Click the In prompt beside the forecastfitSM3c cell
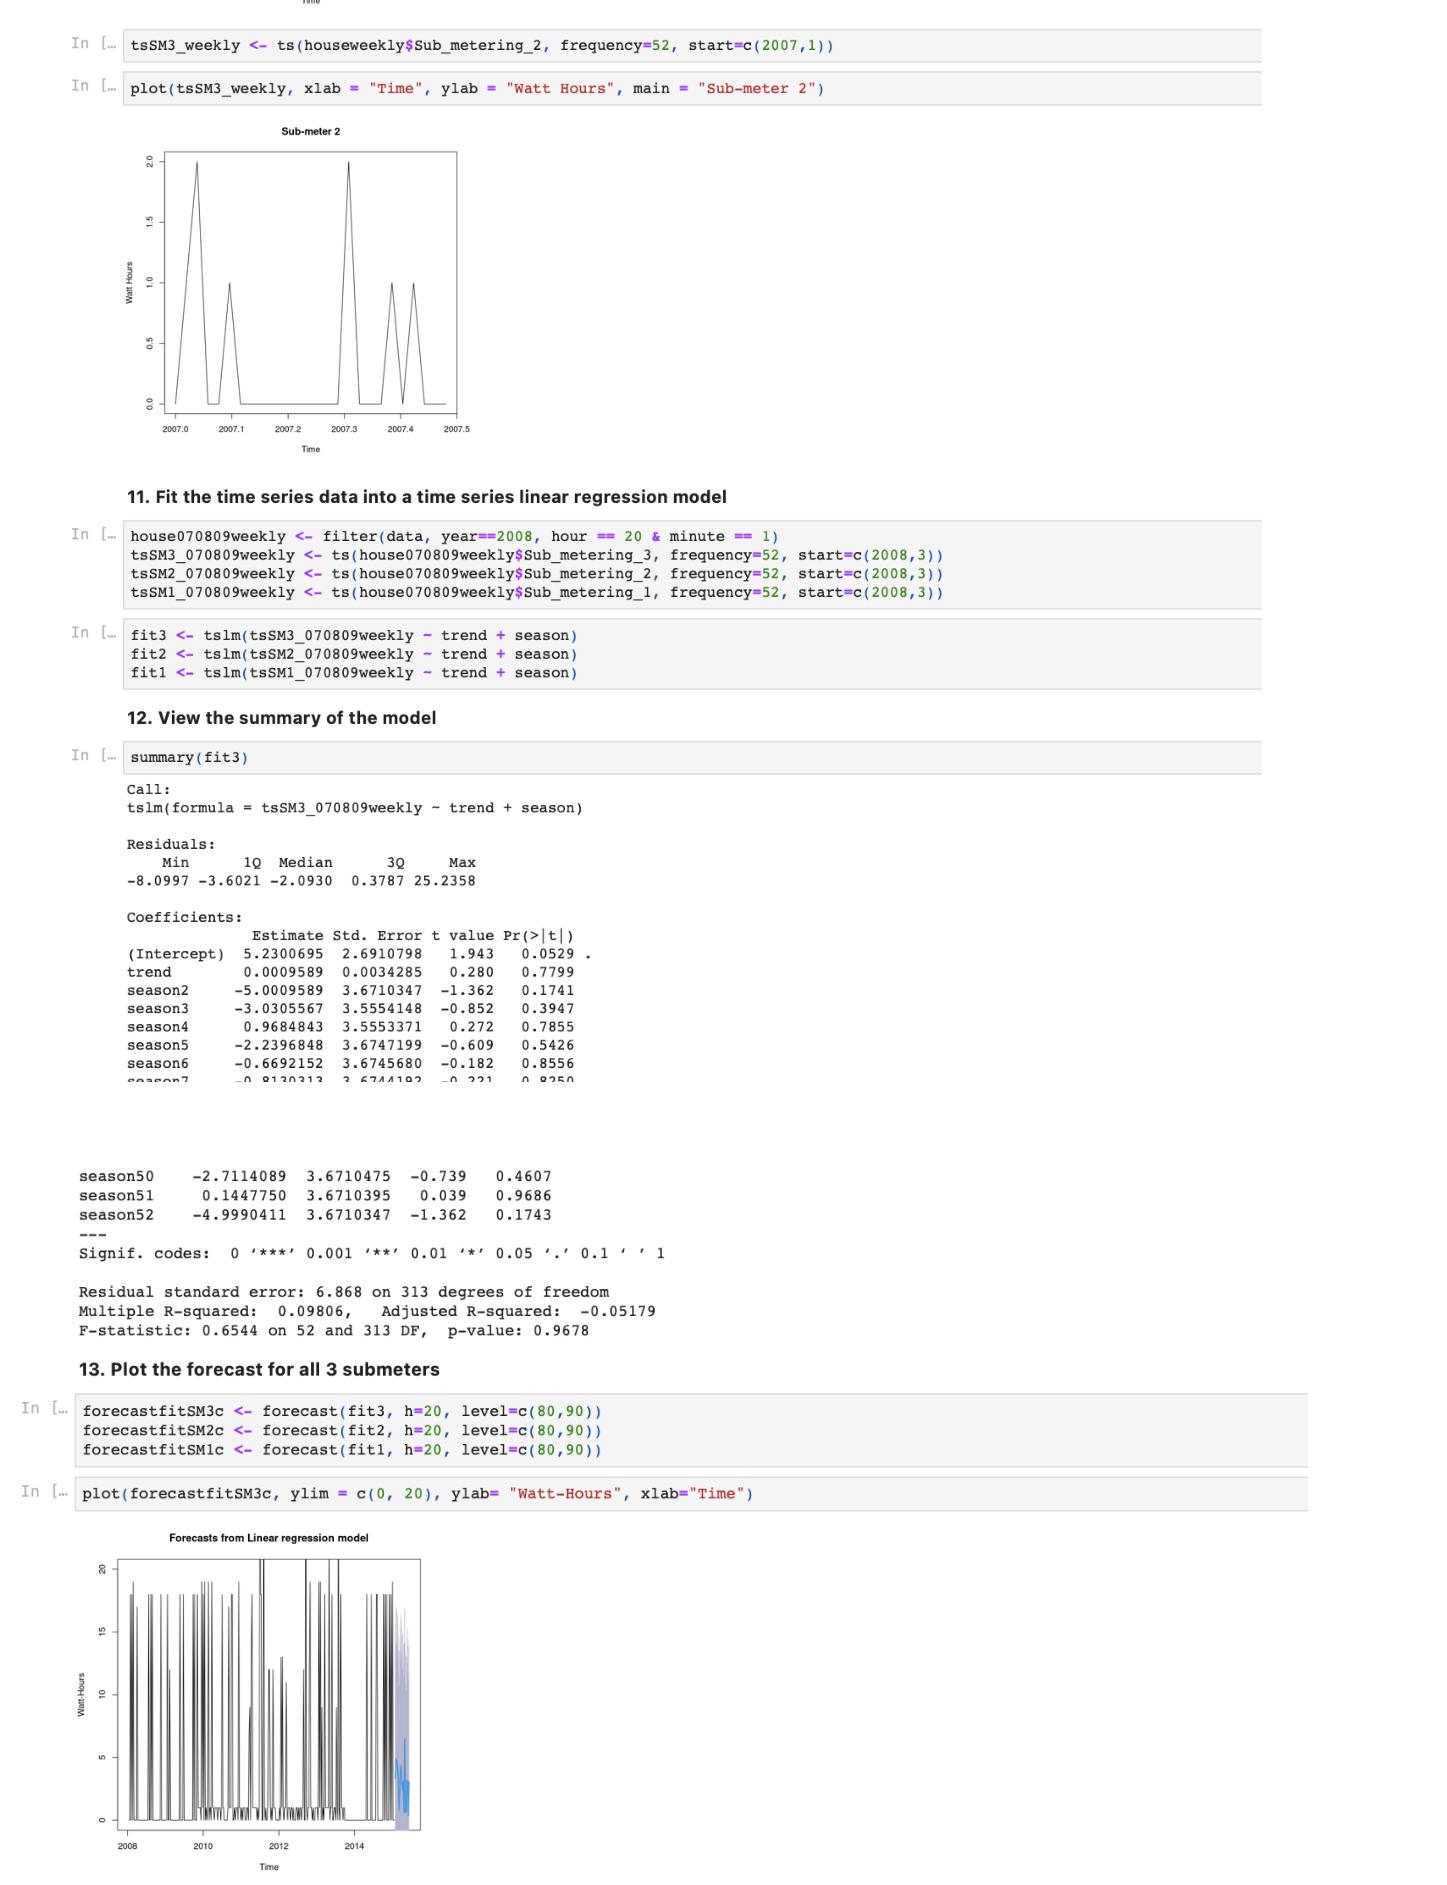This screenshot has width=1447, height=1885. pos(45,1408)
